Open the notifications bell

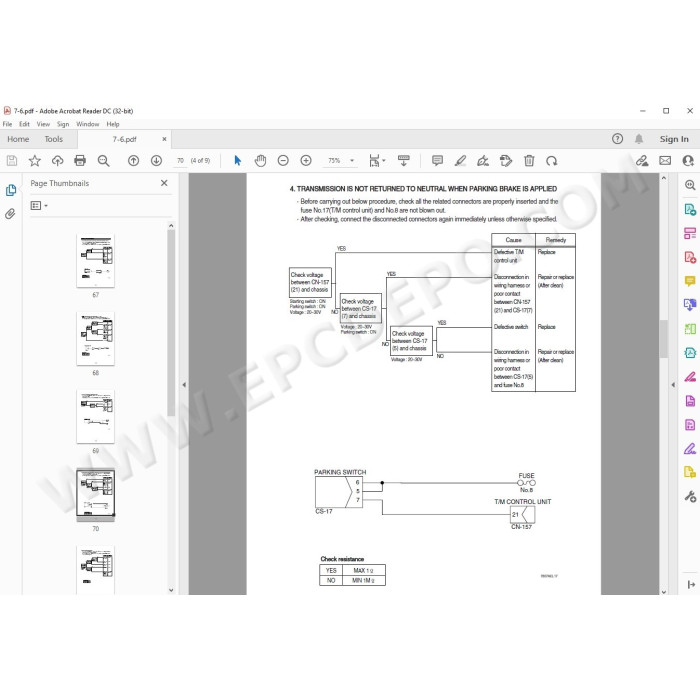click(639, 139)
